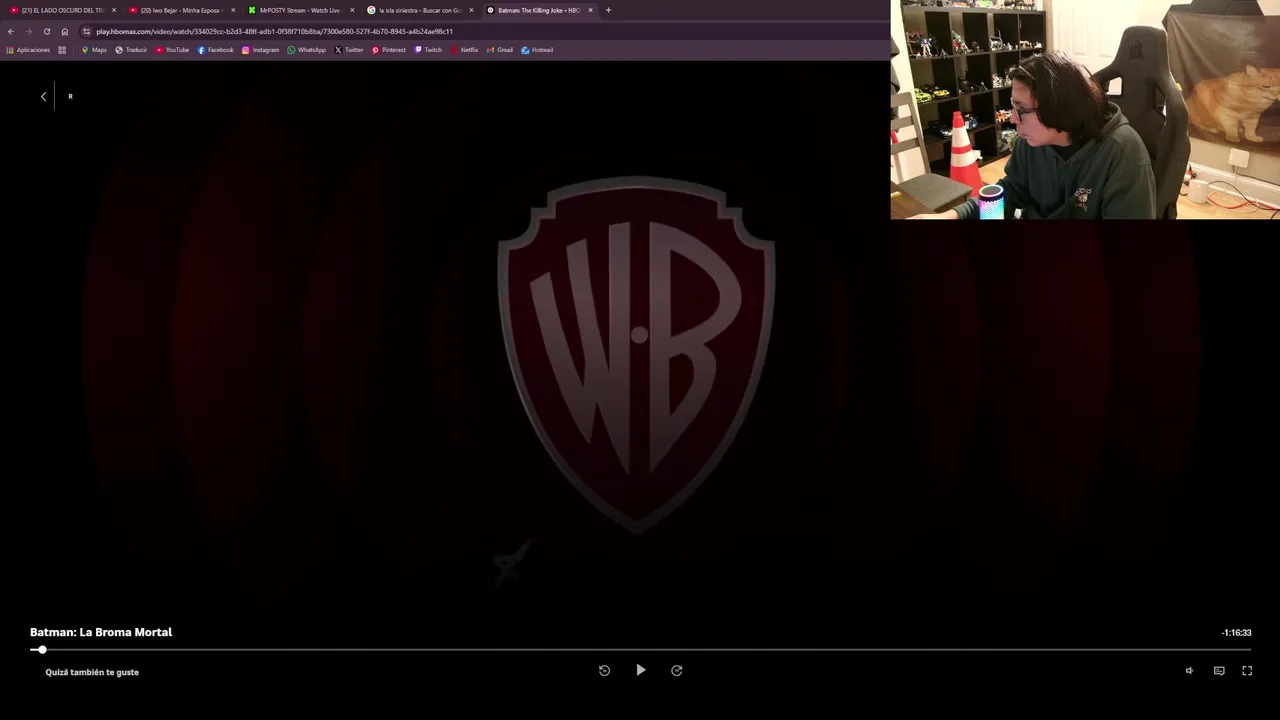
Task: Seek along the video timeline track
Action: [x=640, y=650]
